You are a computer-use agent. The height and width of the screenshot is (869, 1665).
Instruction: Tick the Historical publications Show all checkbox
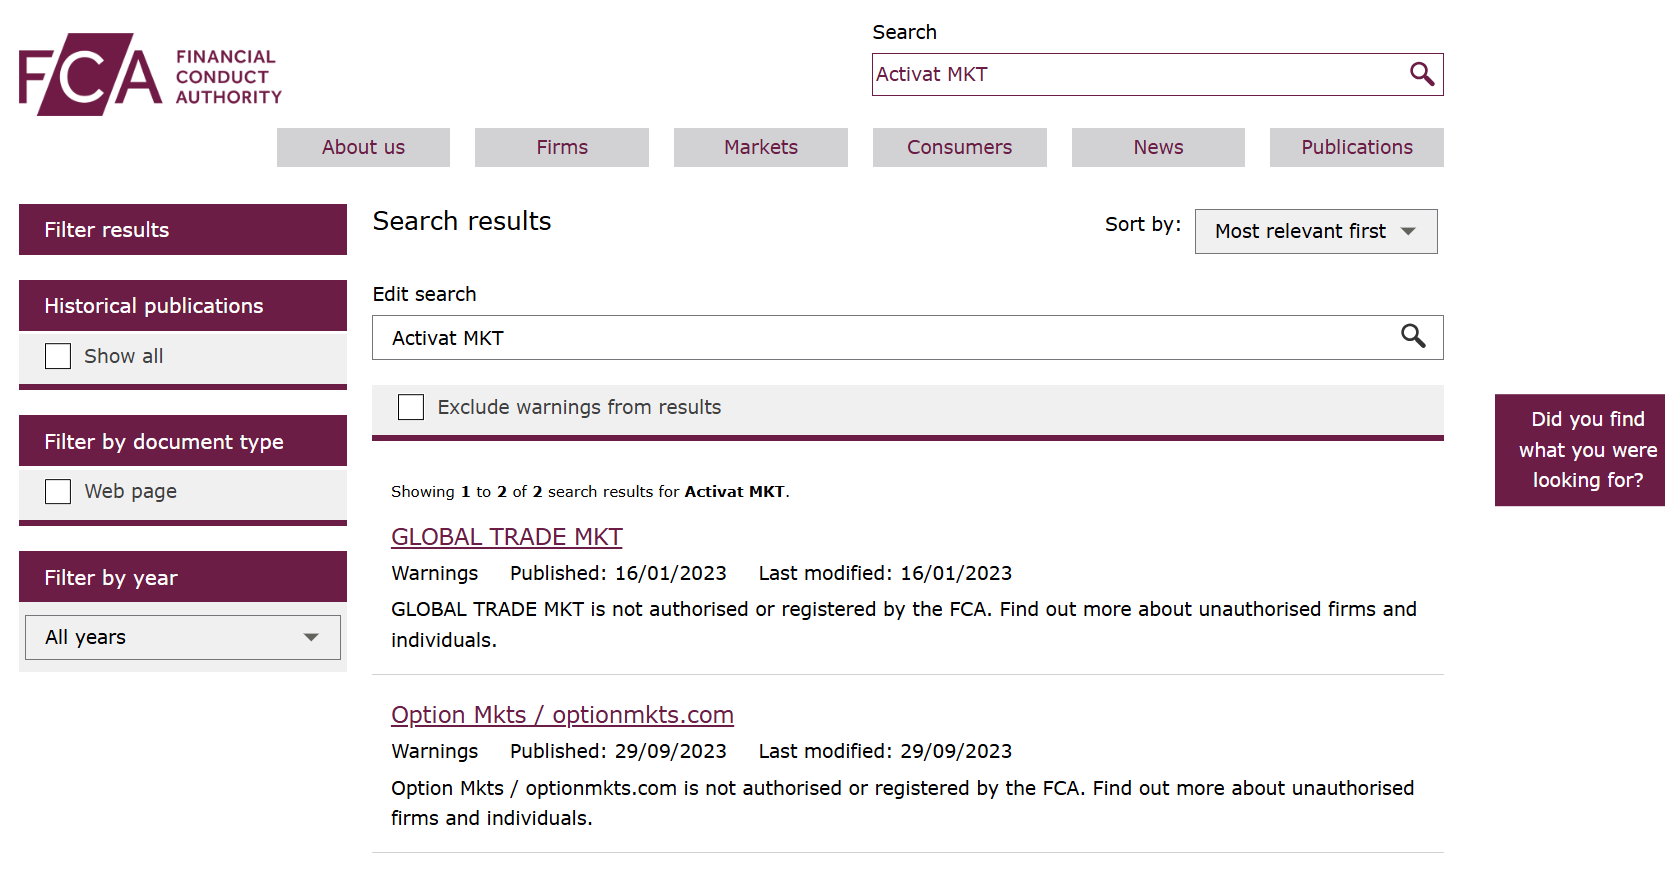pyautogui.click(x=58, y=356)
